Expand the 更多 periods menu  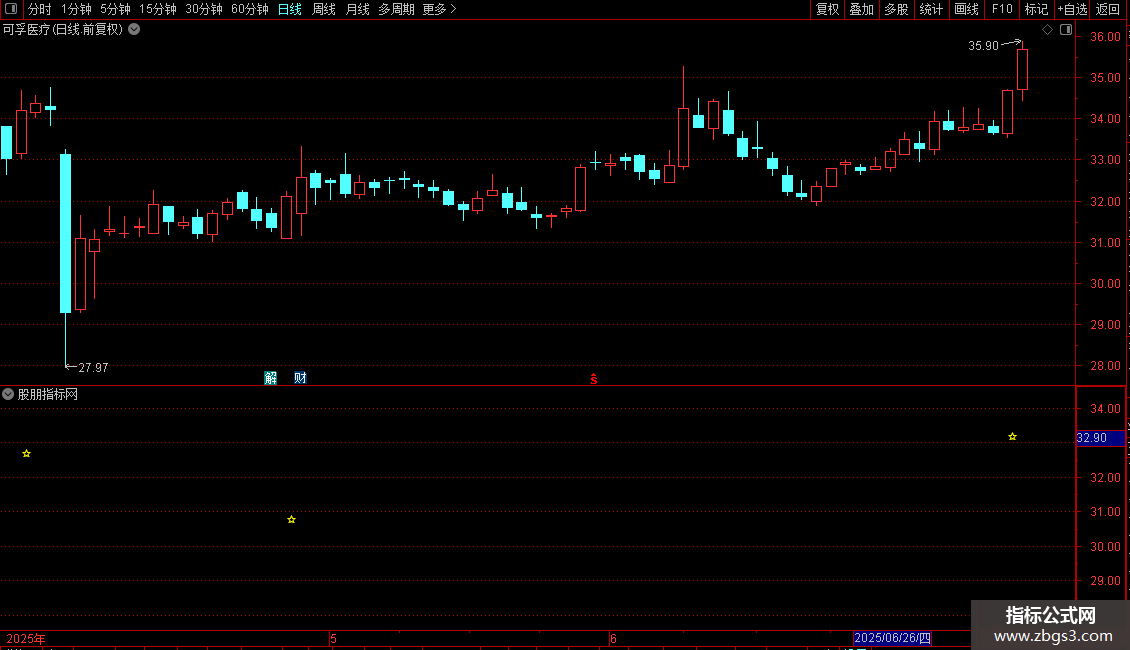[440, 9]
